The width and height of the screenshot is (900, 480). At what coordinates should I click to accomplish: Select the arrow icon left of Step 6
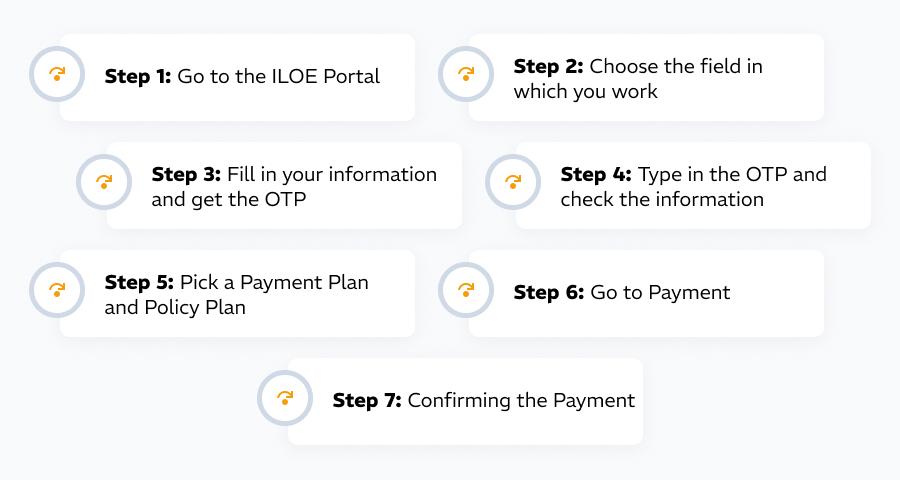(x=466, y=290)
